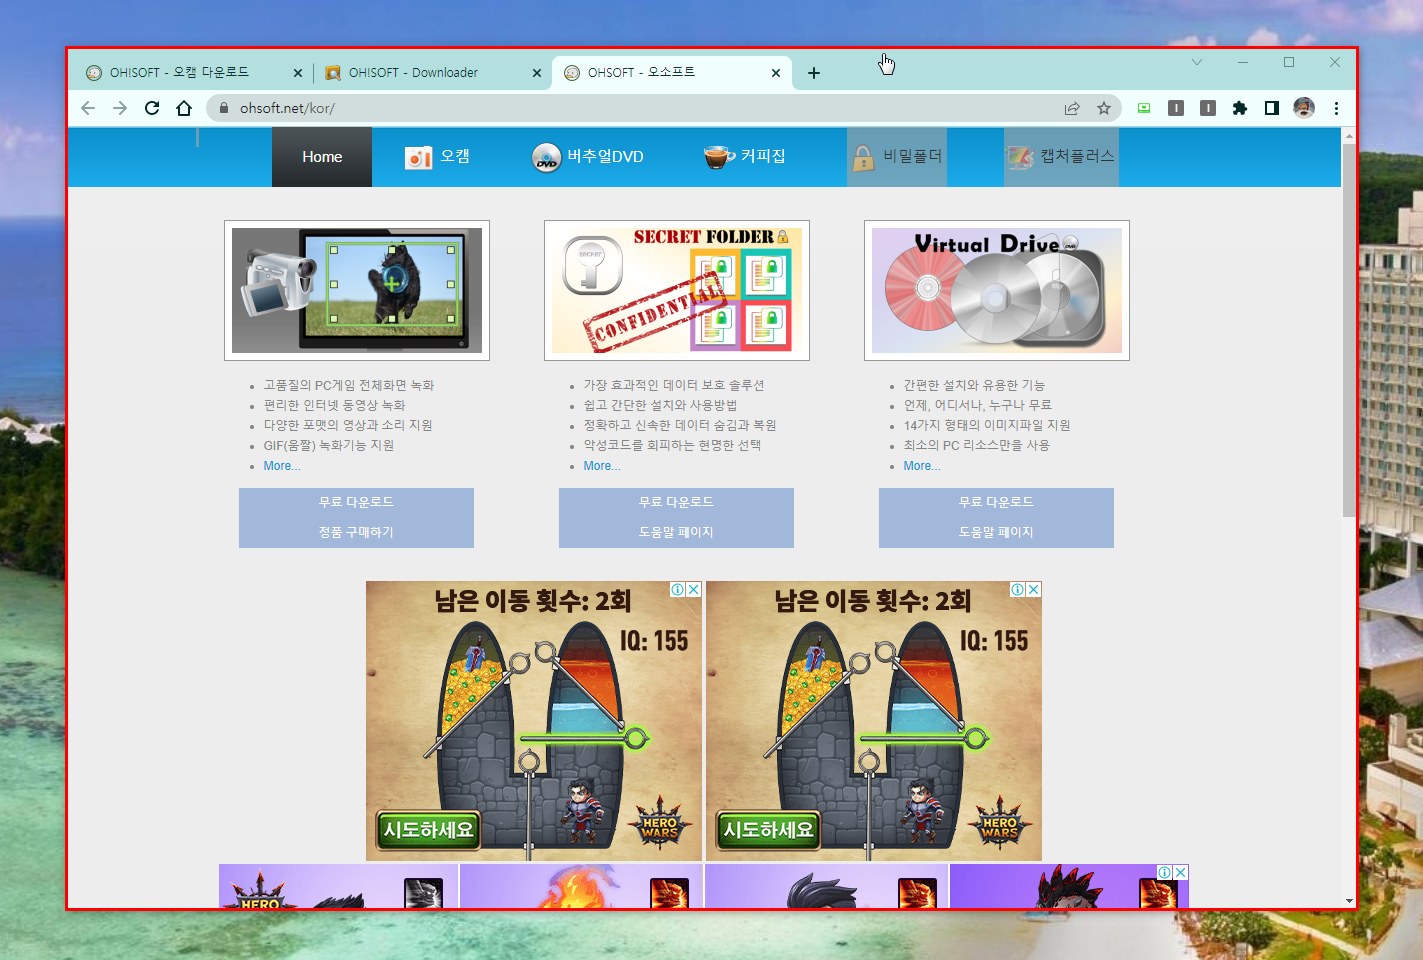Go back with the browser back arrow
1423x960 pixels.
[88, 108]
